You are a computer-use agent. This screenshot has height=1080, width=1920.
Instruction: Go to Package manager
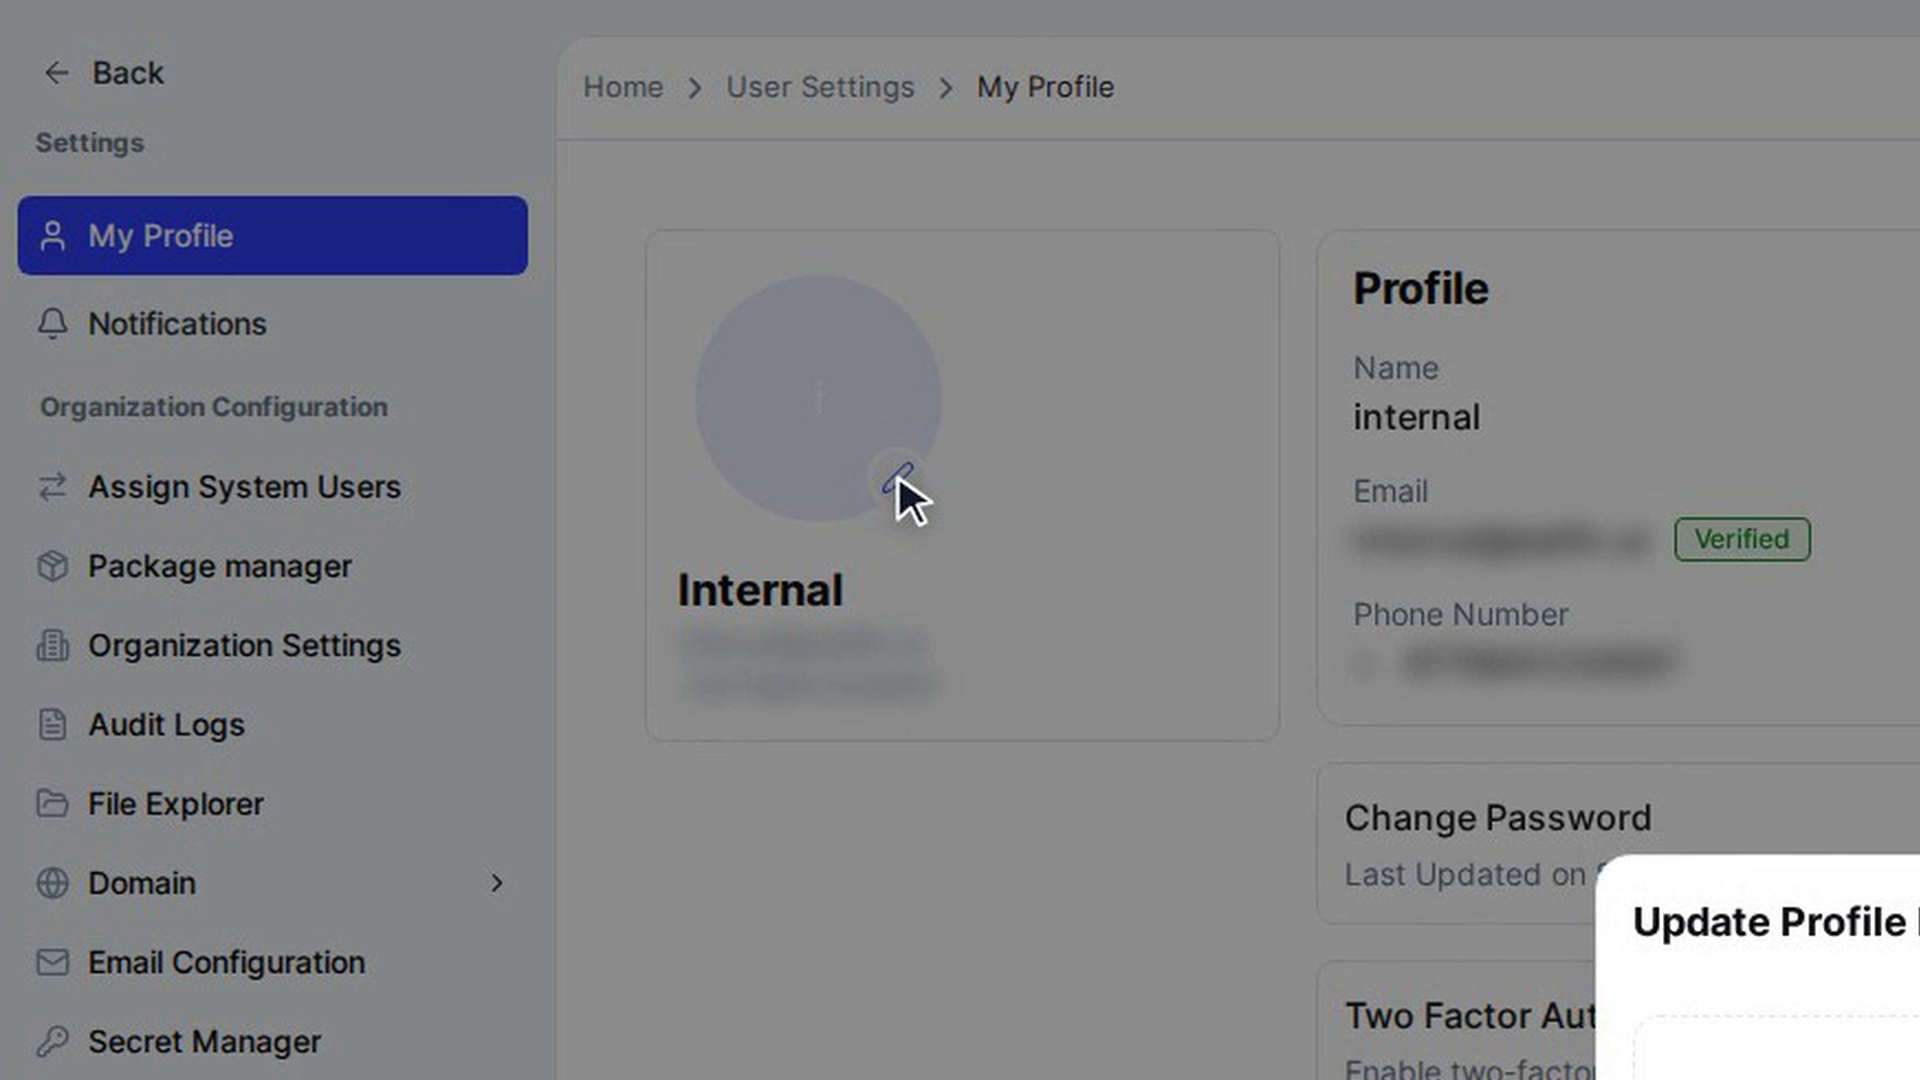(272, 566)
